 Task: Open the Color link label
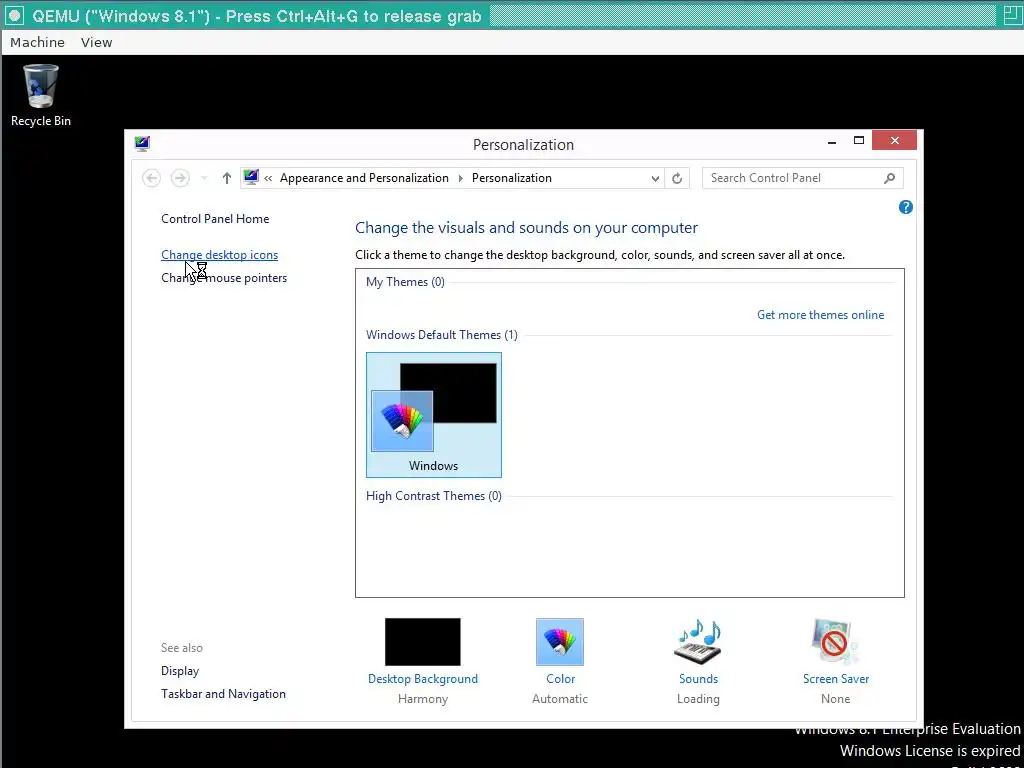point(560,679)
